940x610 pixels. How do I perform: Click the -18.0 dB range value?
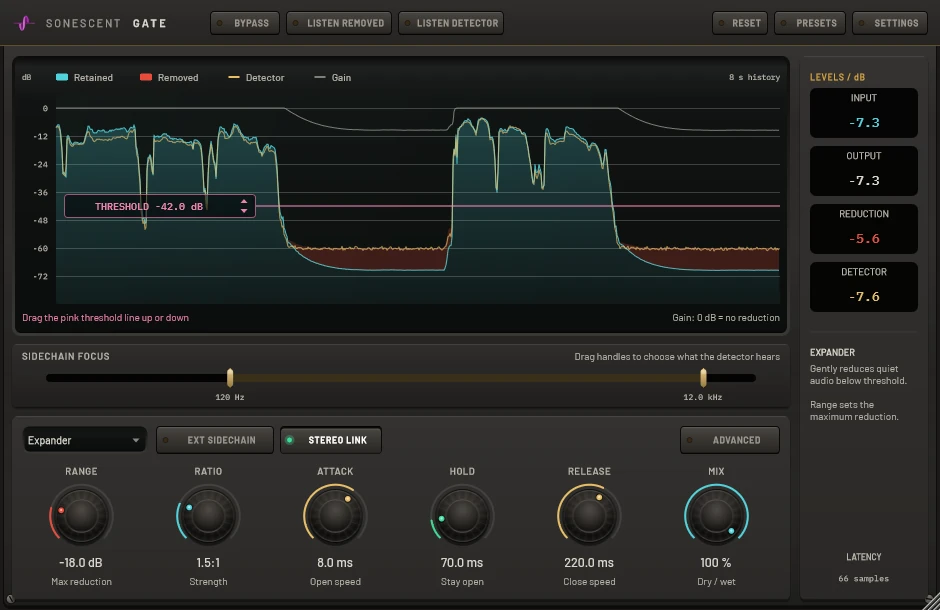tap(81, 563)
